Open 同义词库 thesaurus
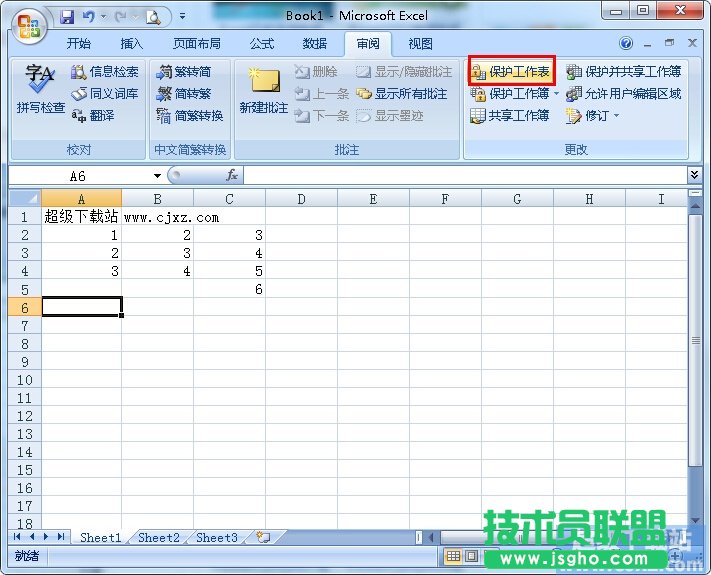 pos(104,93)
